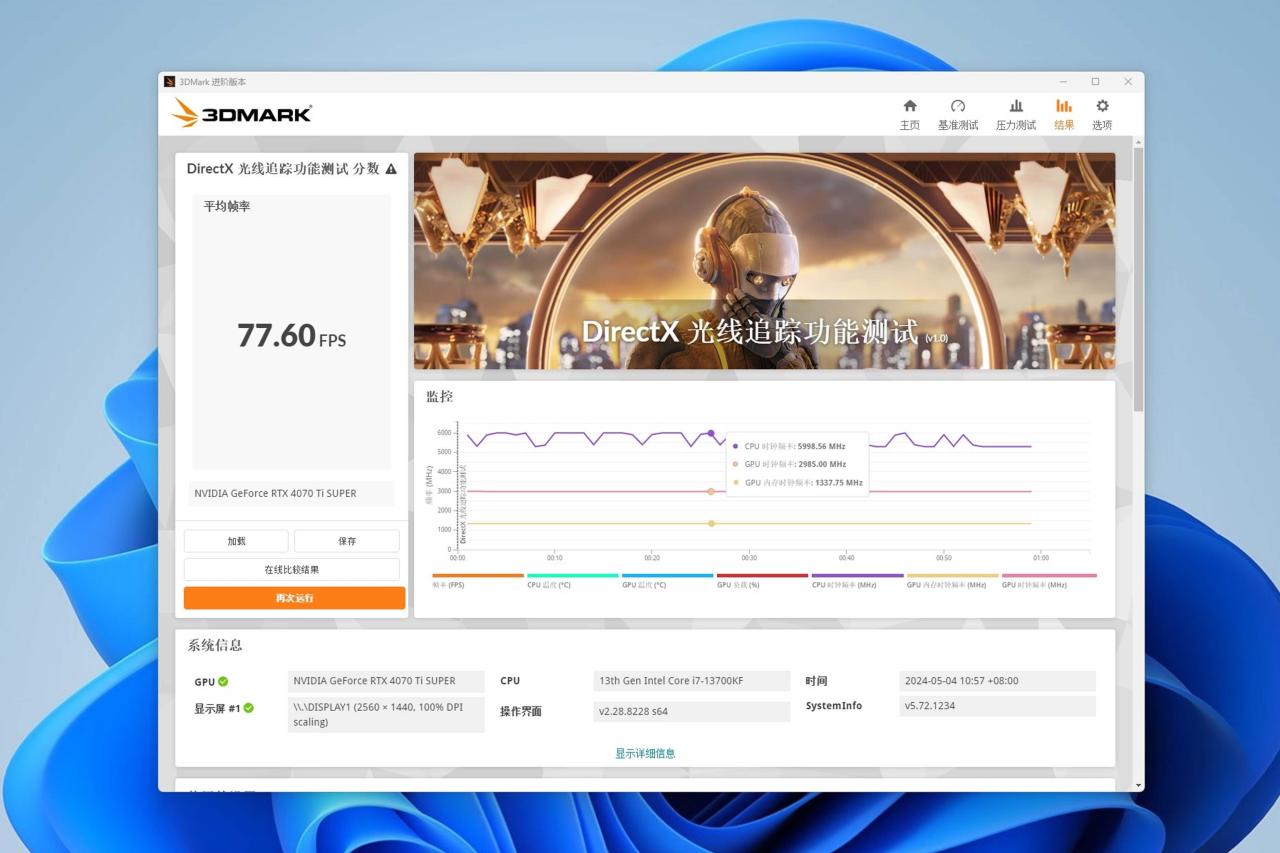Click the 系统信息 section heading
This screenshot has height=853, width=1280.
tap(215, 645)
